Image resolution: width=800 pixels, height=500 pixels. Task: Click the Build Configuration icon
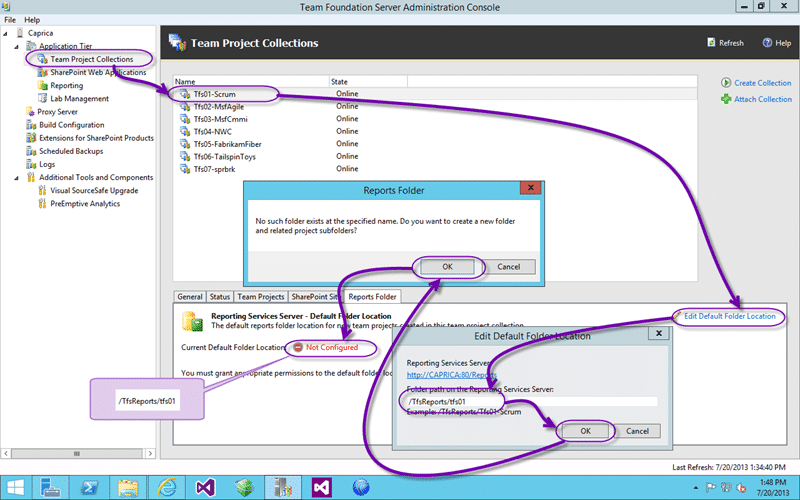pos(31,125)
